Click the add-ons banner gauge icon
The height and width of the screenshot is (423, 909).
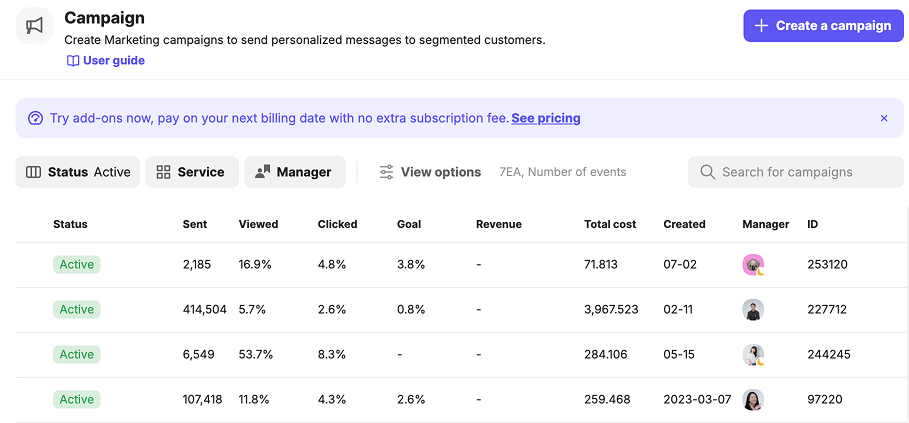(x=36, y=118)
